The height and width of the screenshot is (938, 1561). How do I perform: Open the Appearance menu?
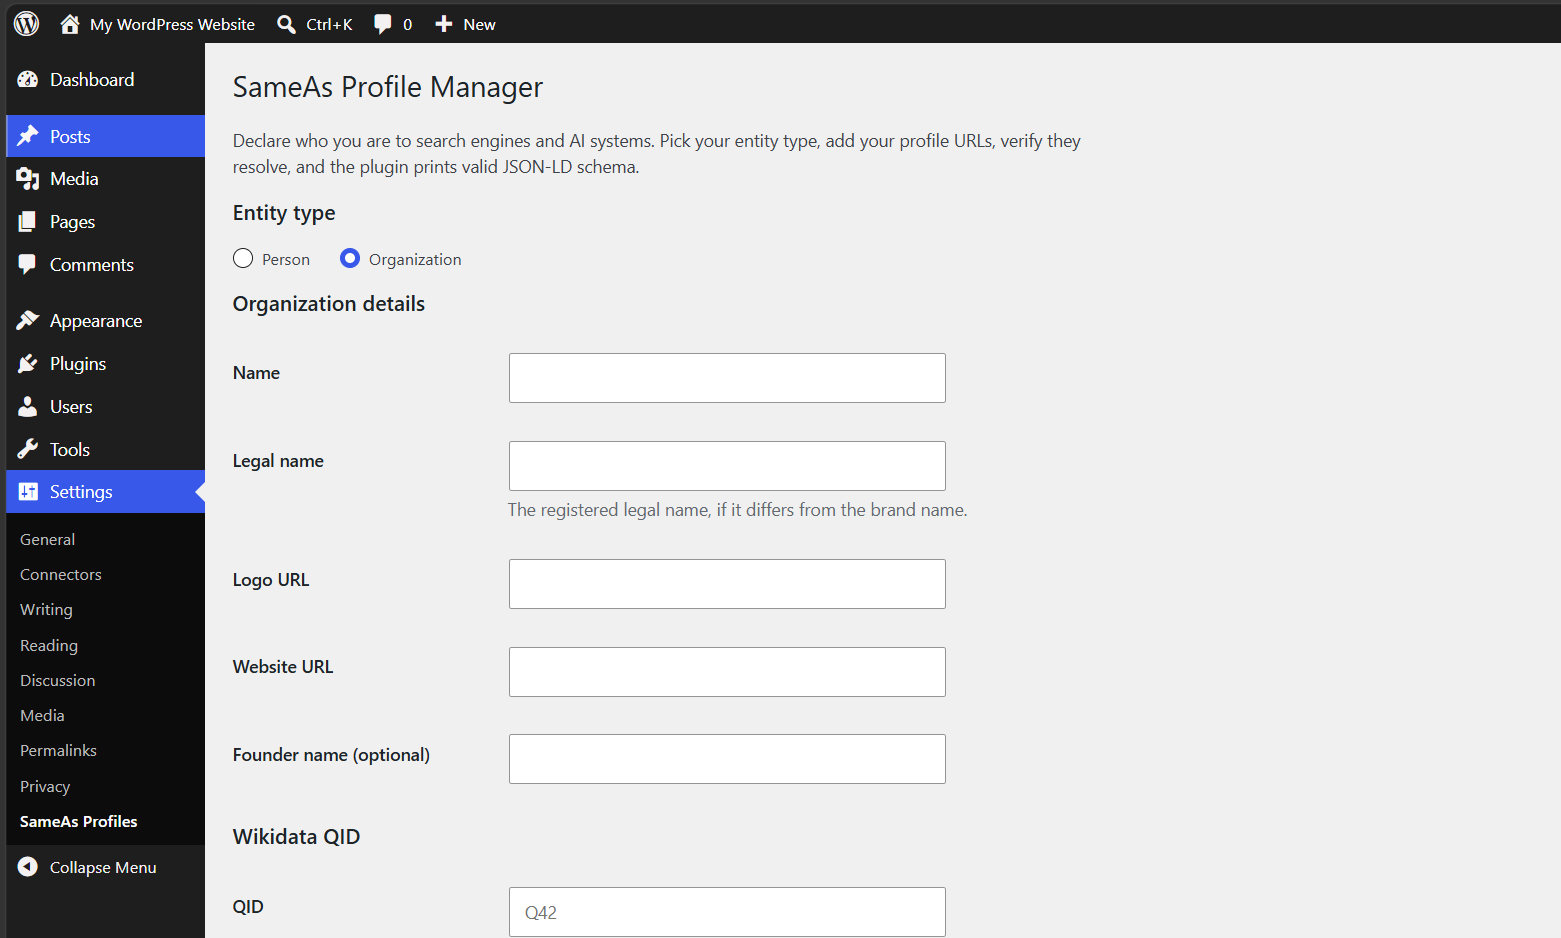tap(96, 321)
